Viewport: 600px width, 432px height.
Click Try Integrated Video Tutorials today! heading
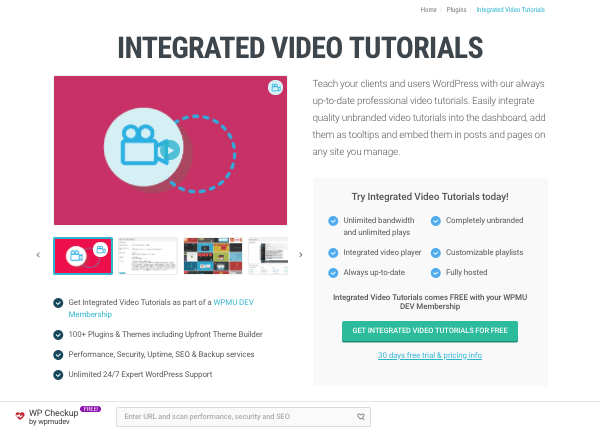point(430,197)
